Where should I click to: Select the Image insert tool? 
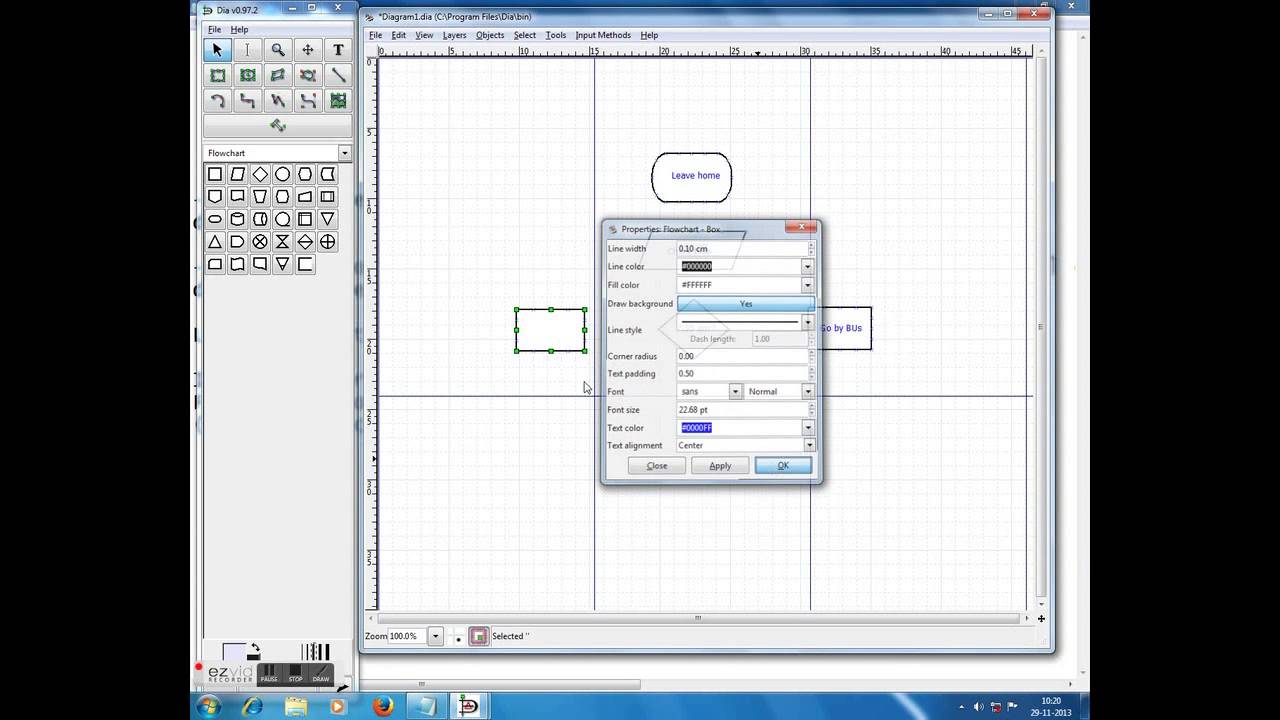(338, 101)
